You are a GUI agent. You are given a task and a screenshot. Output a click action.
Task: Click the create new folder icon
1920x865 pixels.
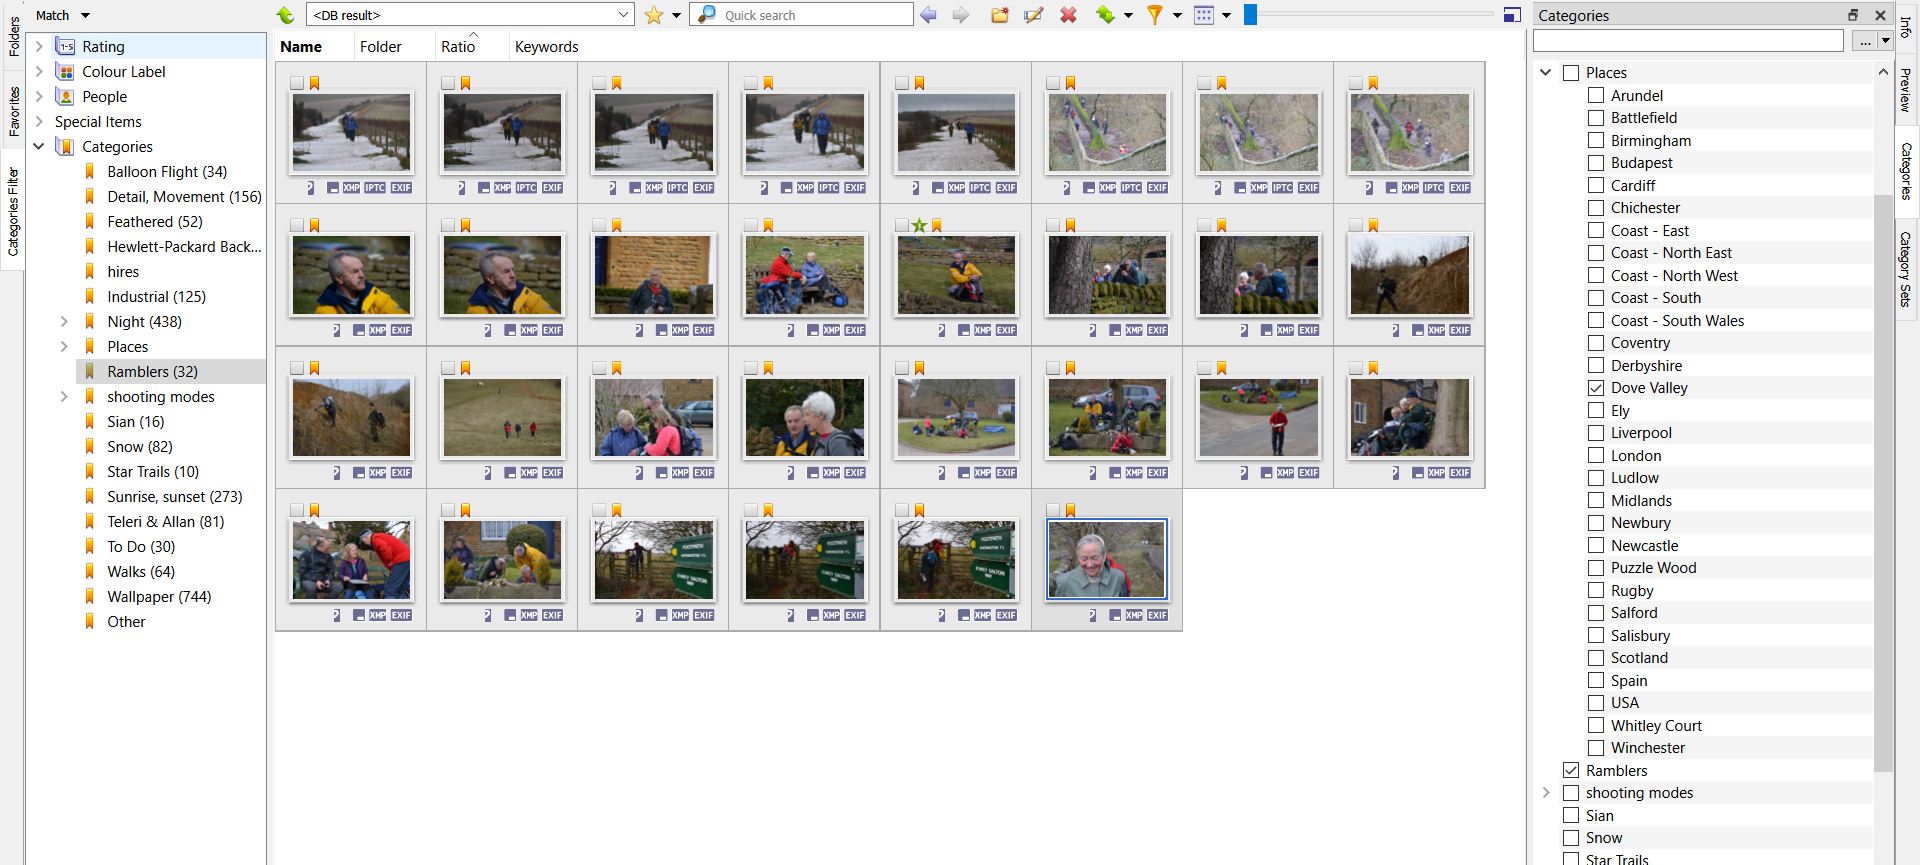1000,15
